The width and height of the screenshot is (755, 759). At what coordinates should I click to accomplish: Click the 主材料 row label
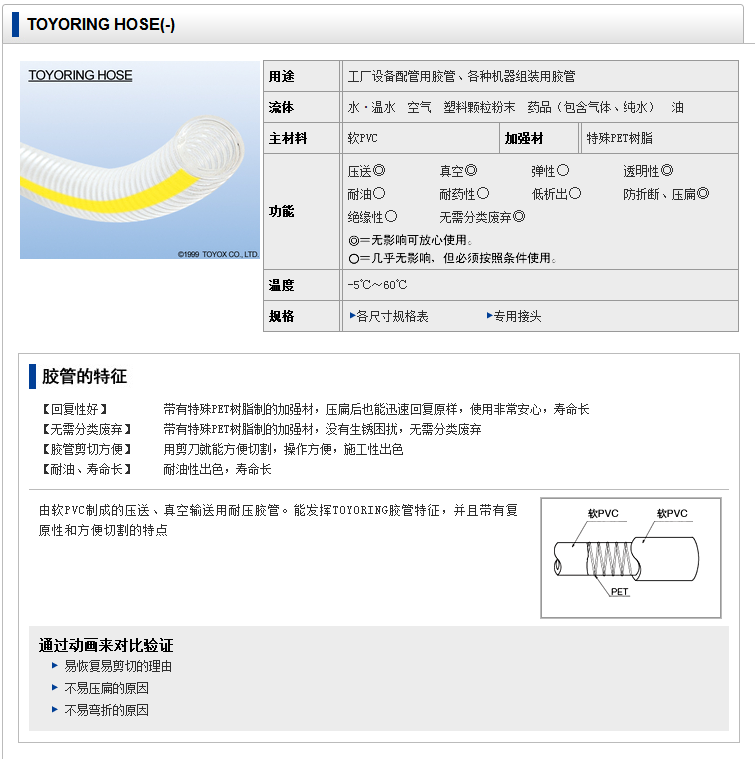(x=288, y=138)
